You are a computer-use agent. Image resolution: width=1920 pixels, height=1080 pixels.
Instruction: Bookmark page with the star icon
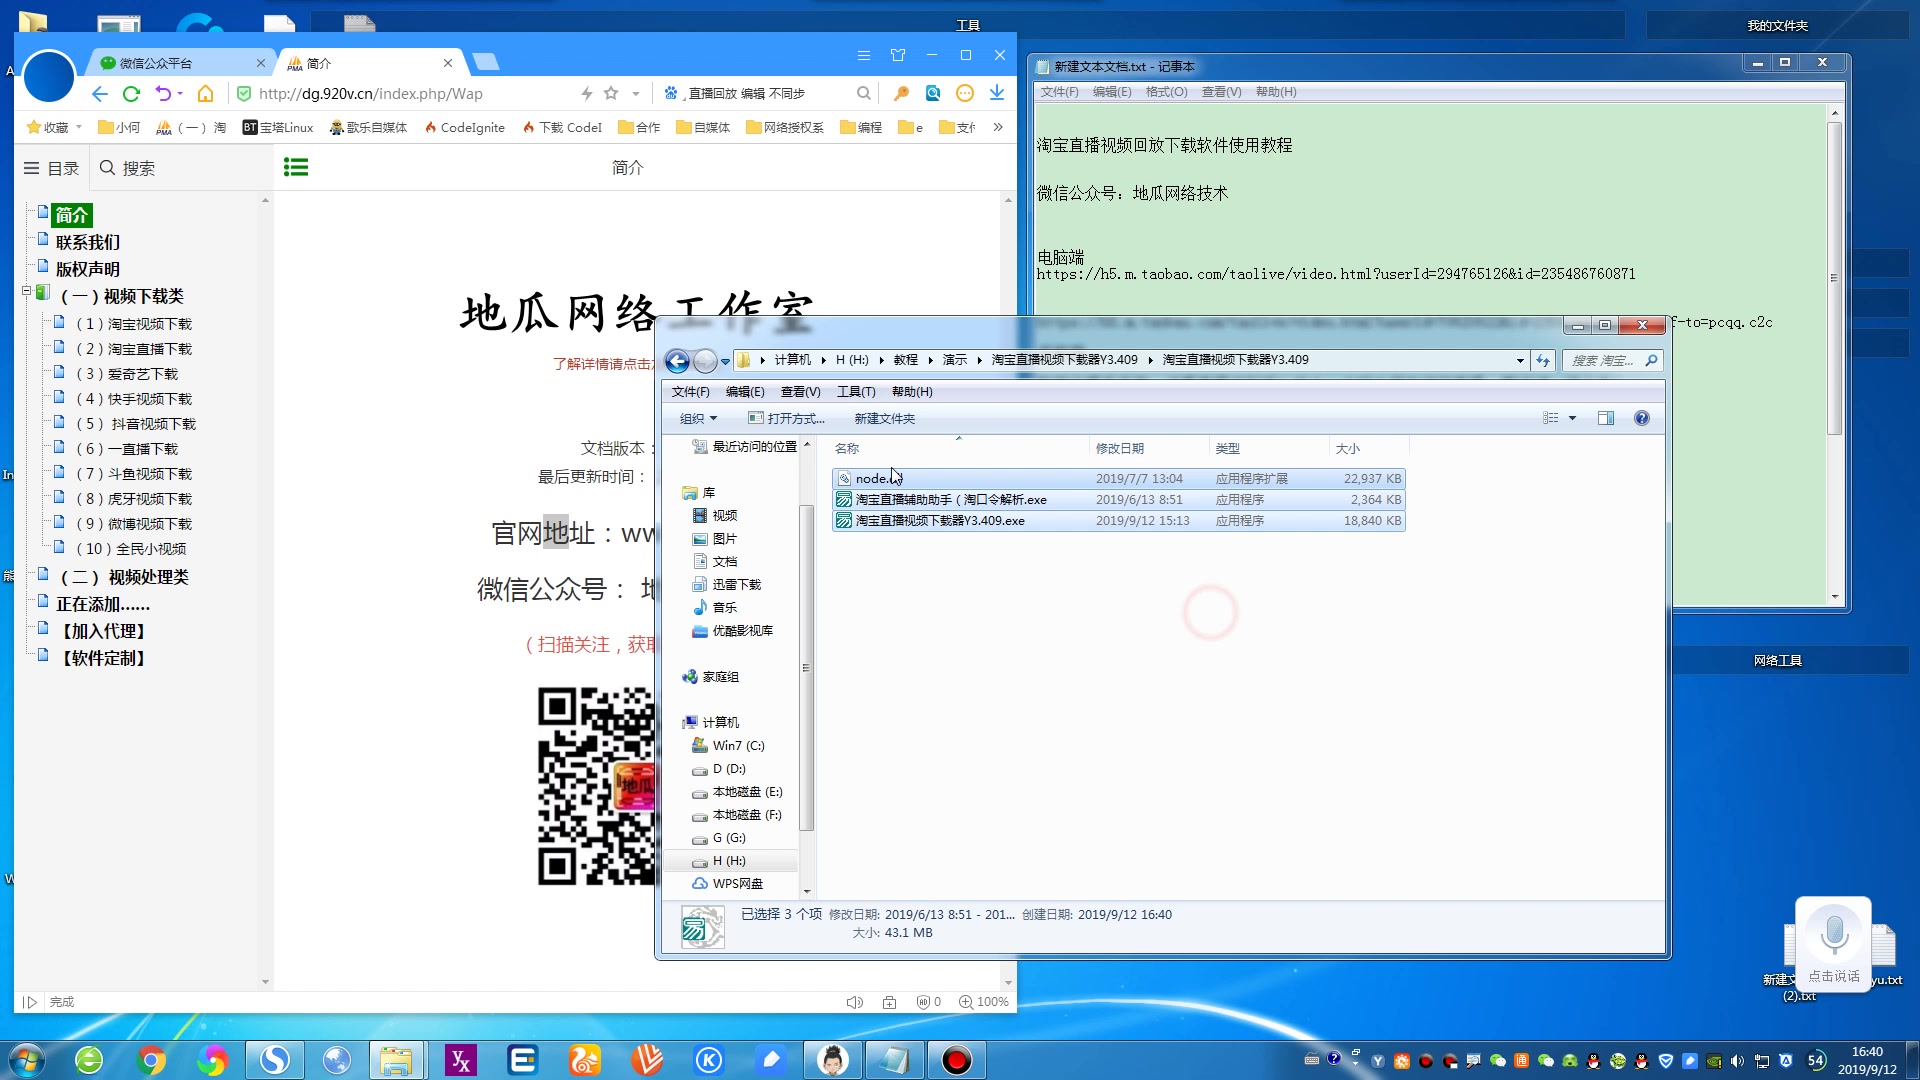611,94
